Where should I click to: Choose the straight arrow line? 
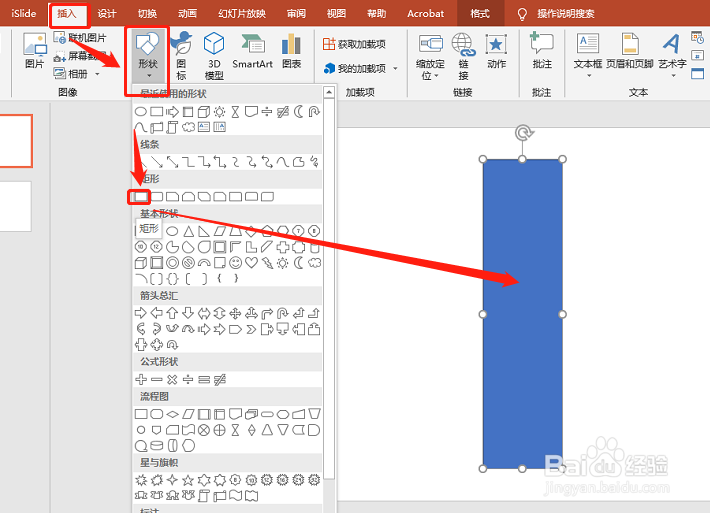pyautogui.click(x=157, y=162)
